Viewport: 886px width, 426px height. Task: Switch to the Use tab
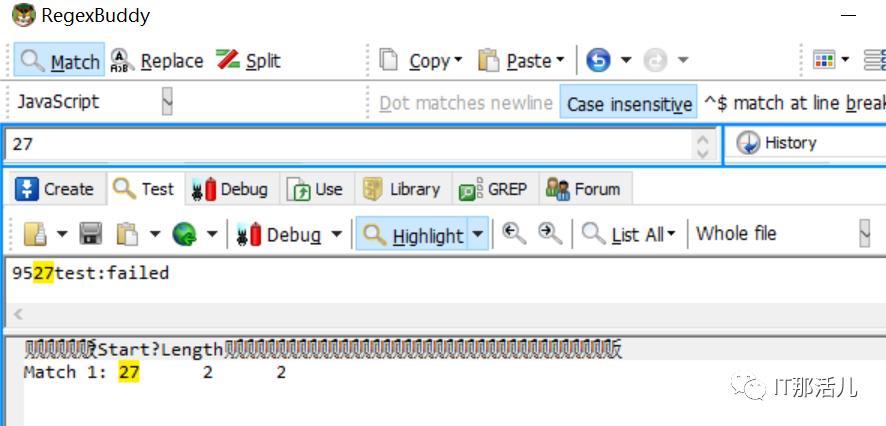click(x=316, y=189)
